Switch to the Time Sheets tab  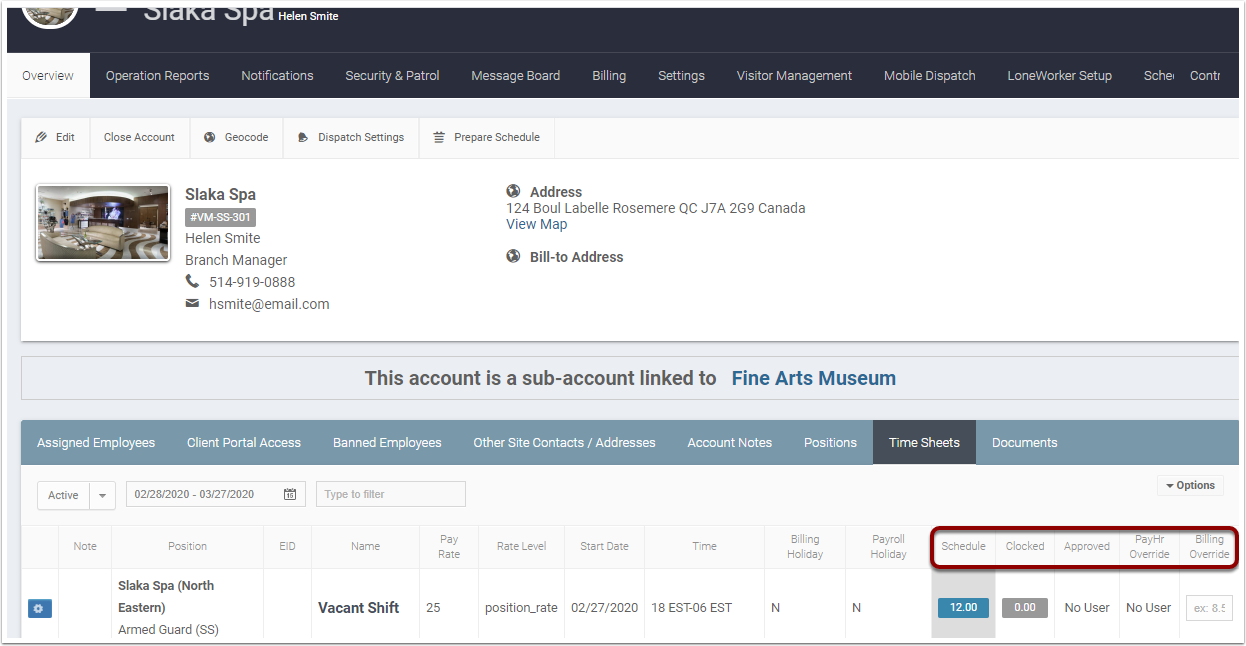tap(923, 442)
